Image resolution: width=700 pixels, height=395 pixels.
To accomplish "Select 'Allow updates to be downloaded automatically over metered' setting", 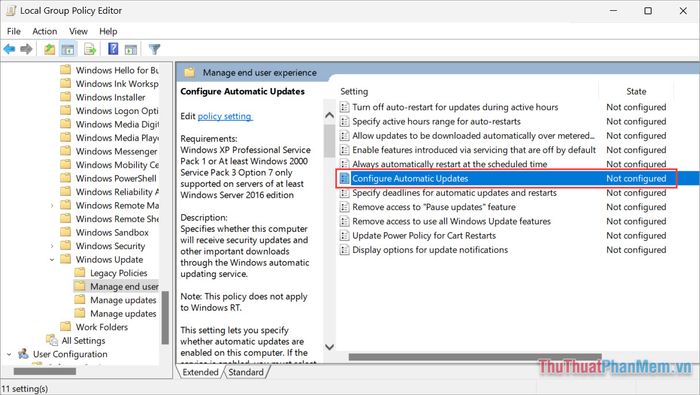I will click(x=473, y=136).
